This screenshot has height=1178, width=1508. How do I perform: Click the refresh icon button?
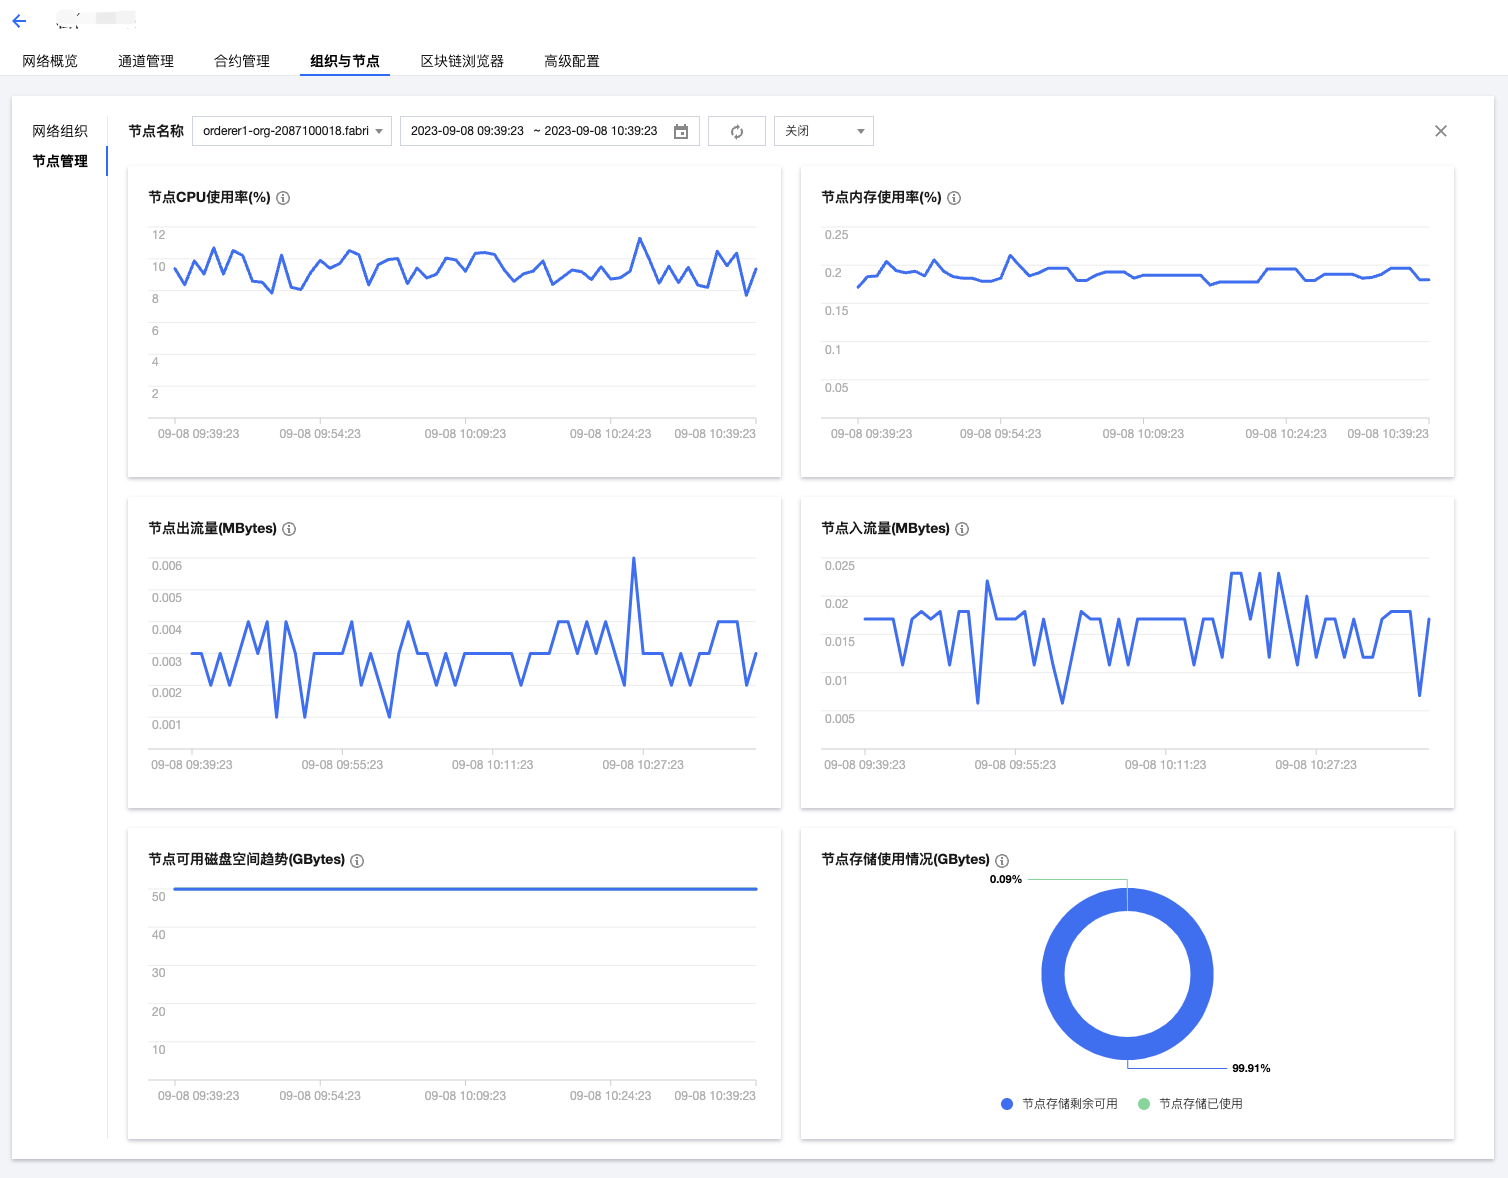737,131
